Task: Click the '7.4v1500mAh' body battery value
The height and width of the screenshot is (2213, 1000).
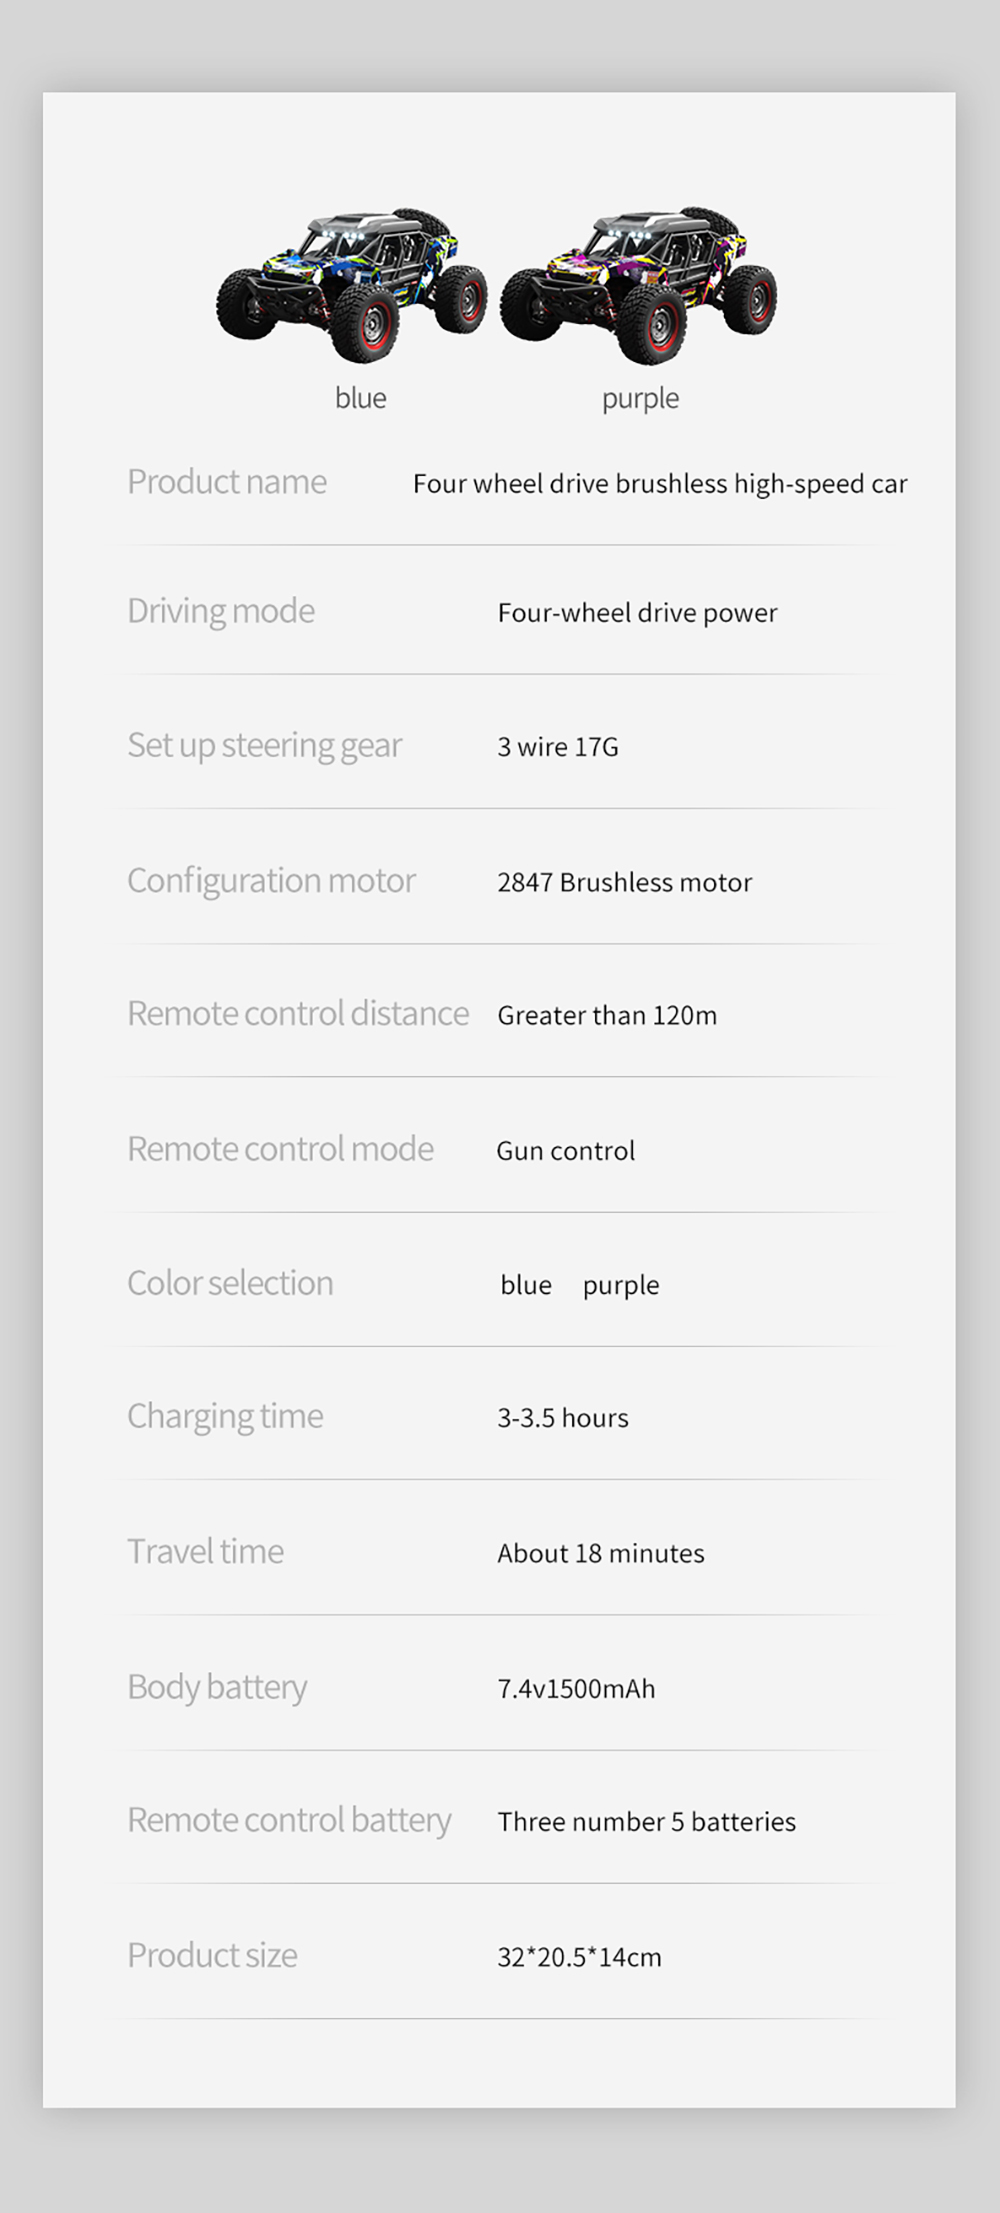Action: 576,1689
